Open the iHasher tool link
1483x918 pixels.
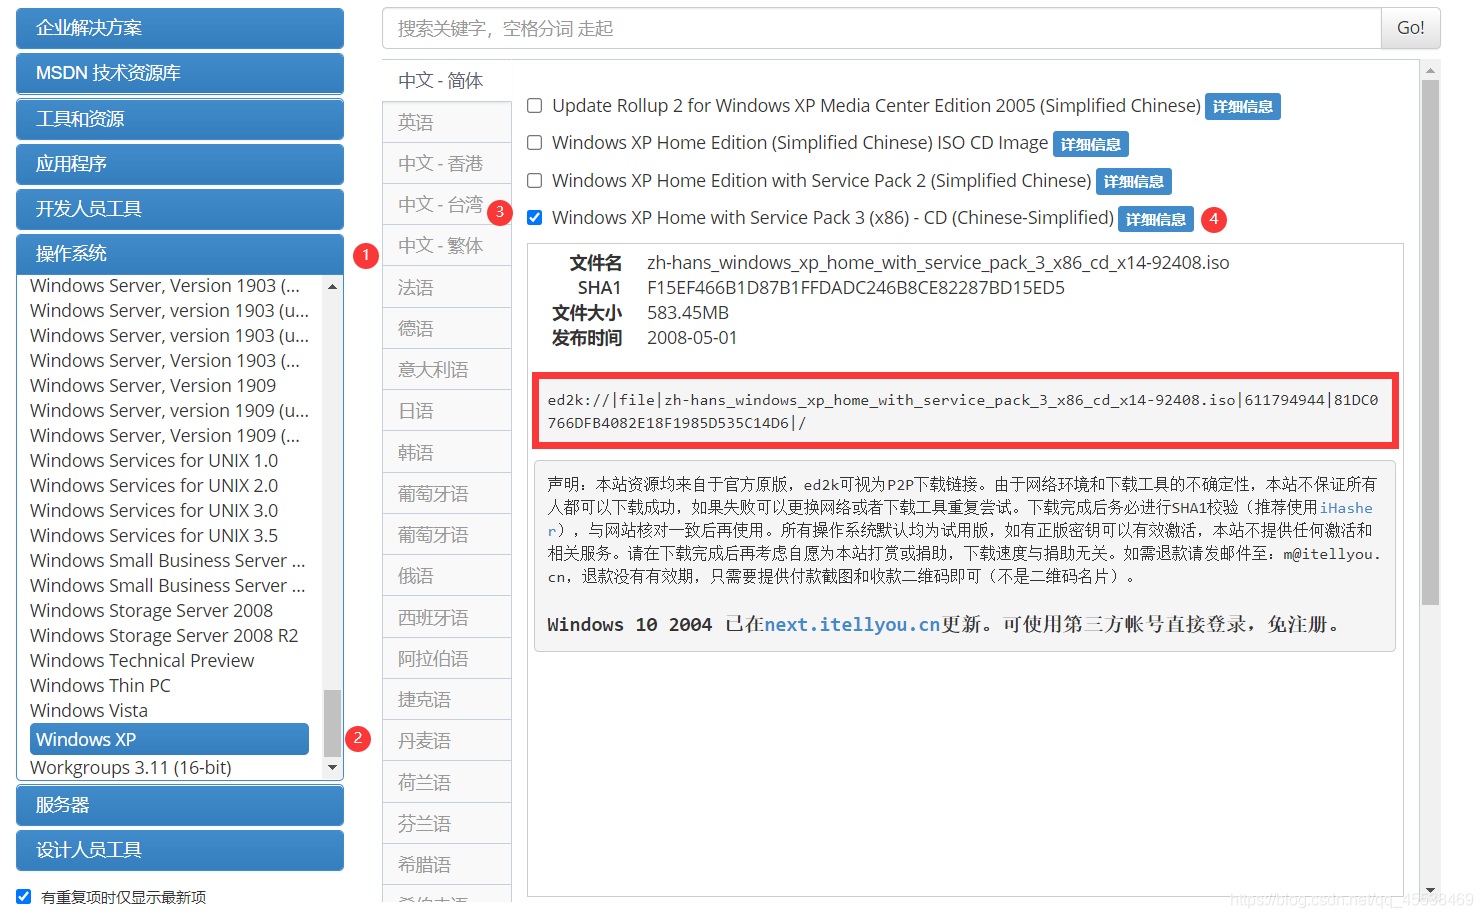point(1346,508)
